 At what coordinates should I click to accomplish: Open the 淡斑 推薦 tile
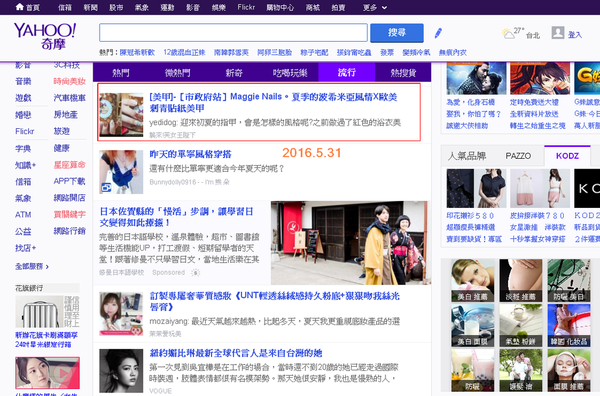tap(521, 280)
